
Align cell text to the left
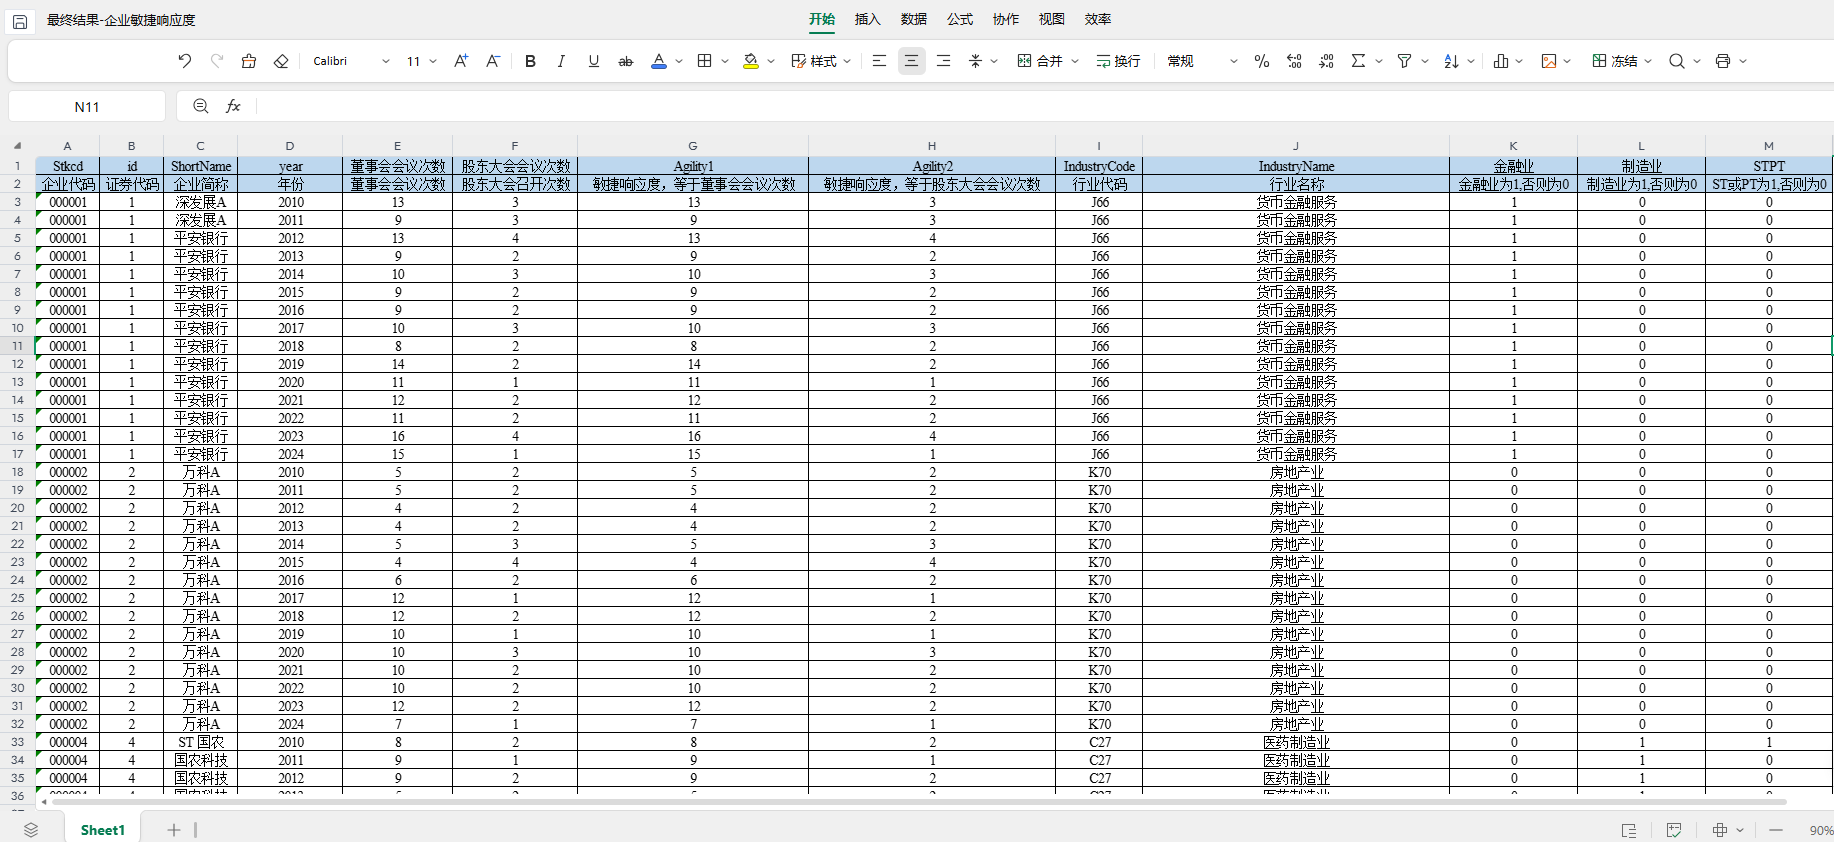click(x=879, y=61)
